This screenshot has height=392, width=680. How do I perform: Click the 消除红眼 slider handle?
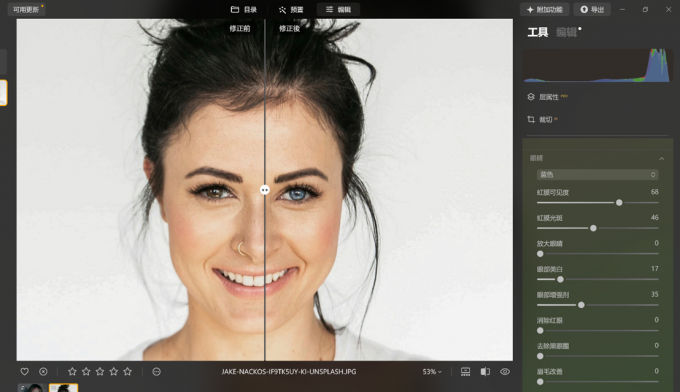click(540, 330)
